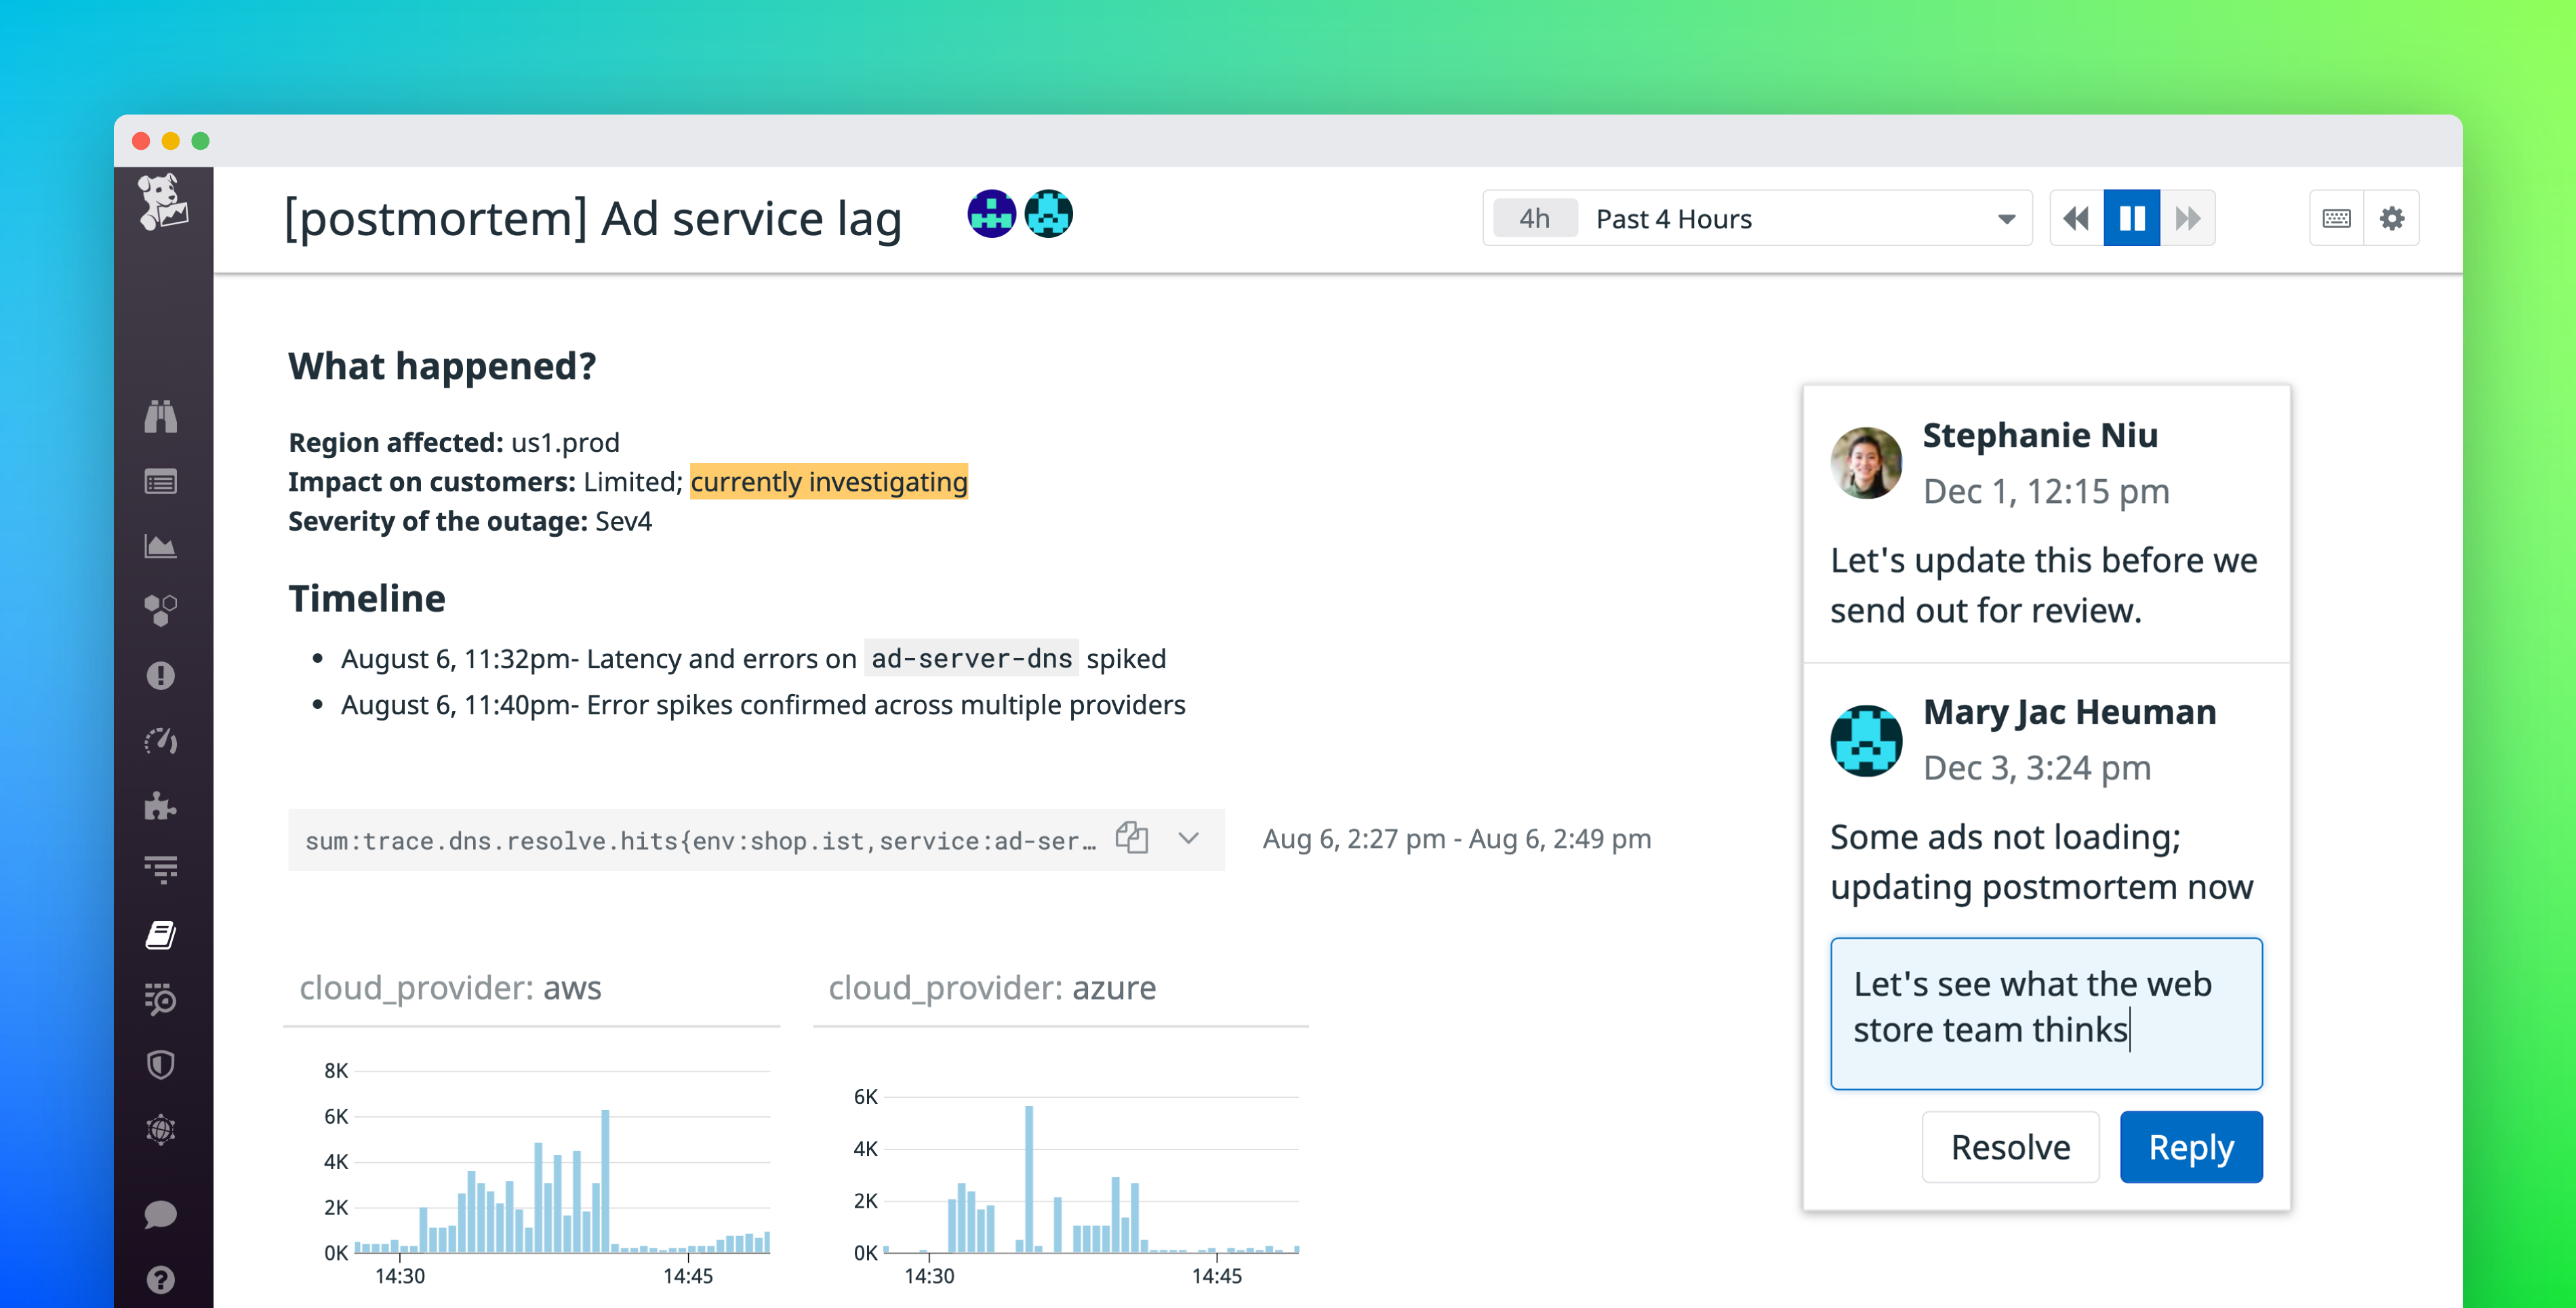2576x1308 pixels.
Task: Click the Reply button to post the comment
Action: (2191, 1147)
